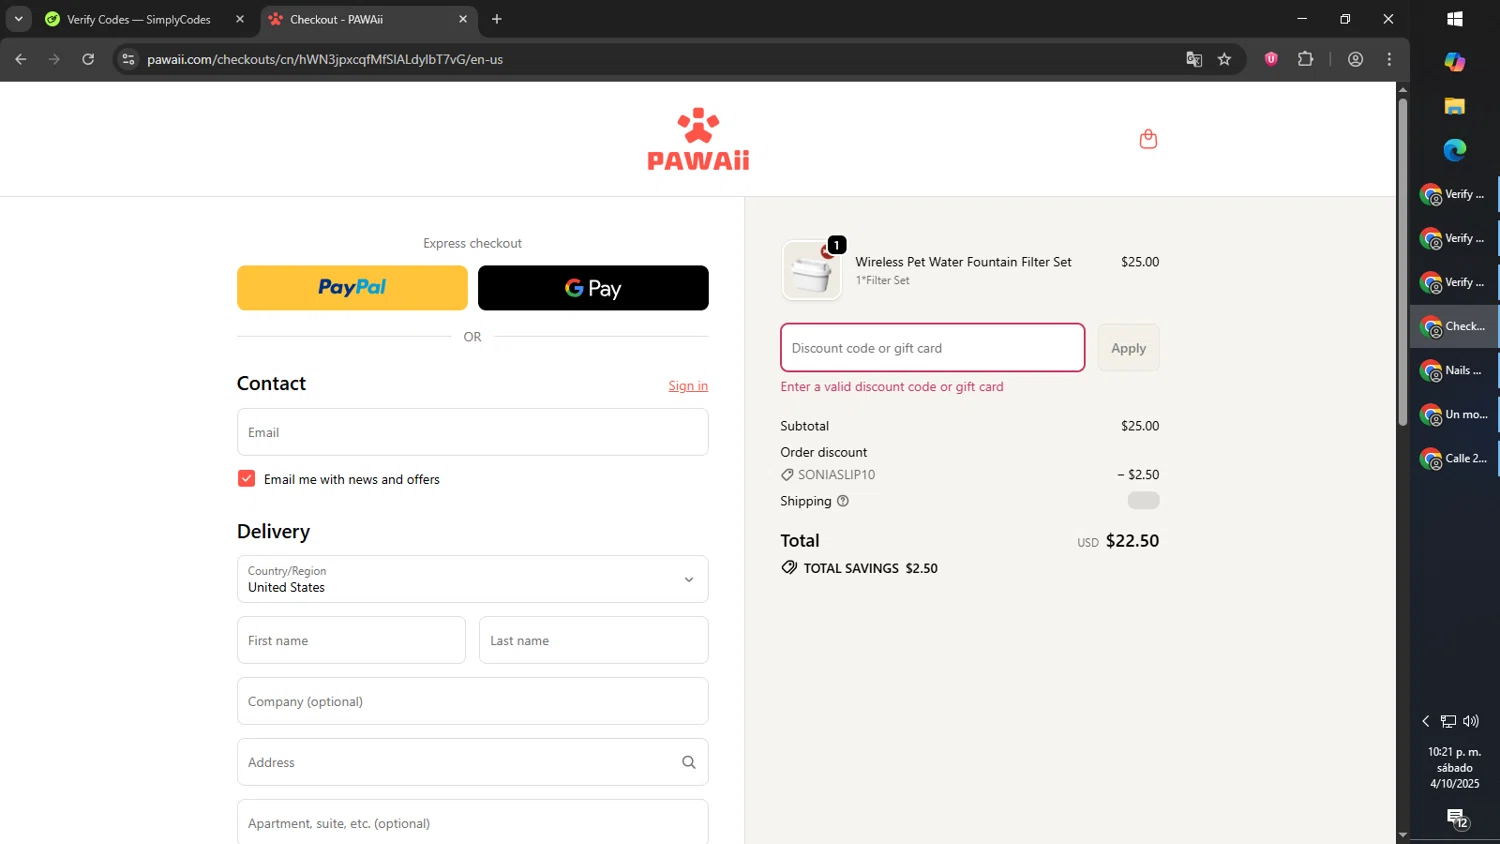Open Microsoft Edge from the taskbar
Screen dimensions: 1500x844
[x=1454, y=150]
